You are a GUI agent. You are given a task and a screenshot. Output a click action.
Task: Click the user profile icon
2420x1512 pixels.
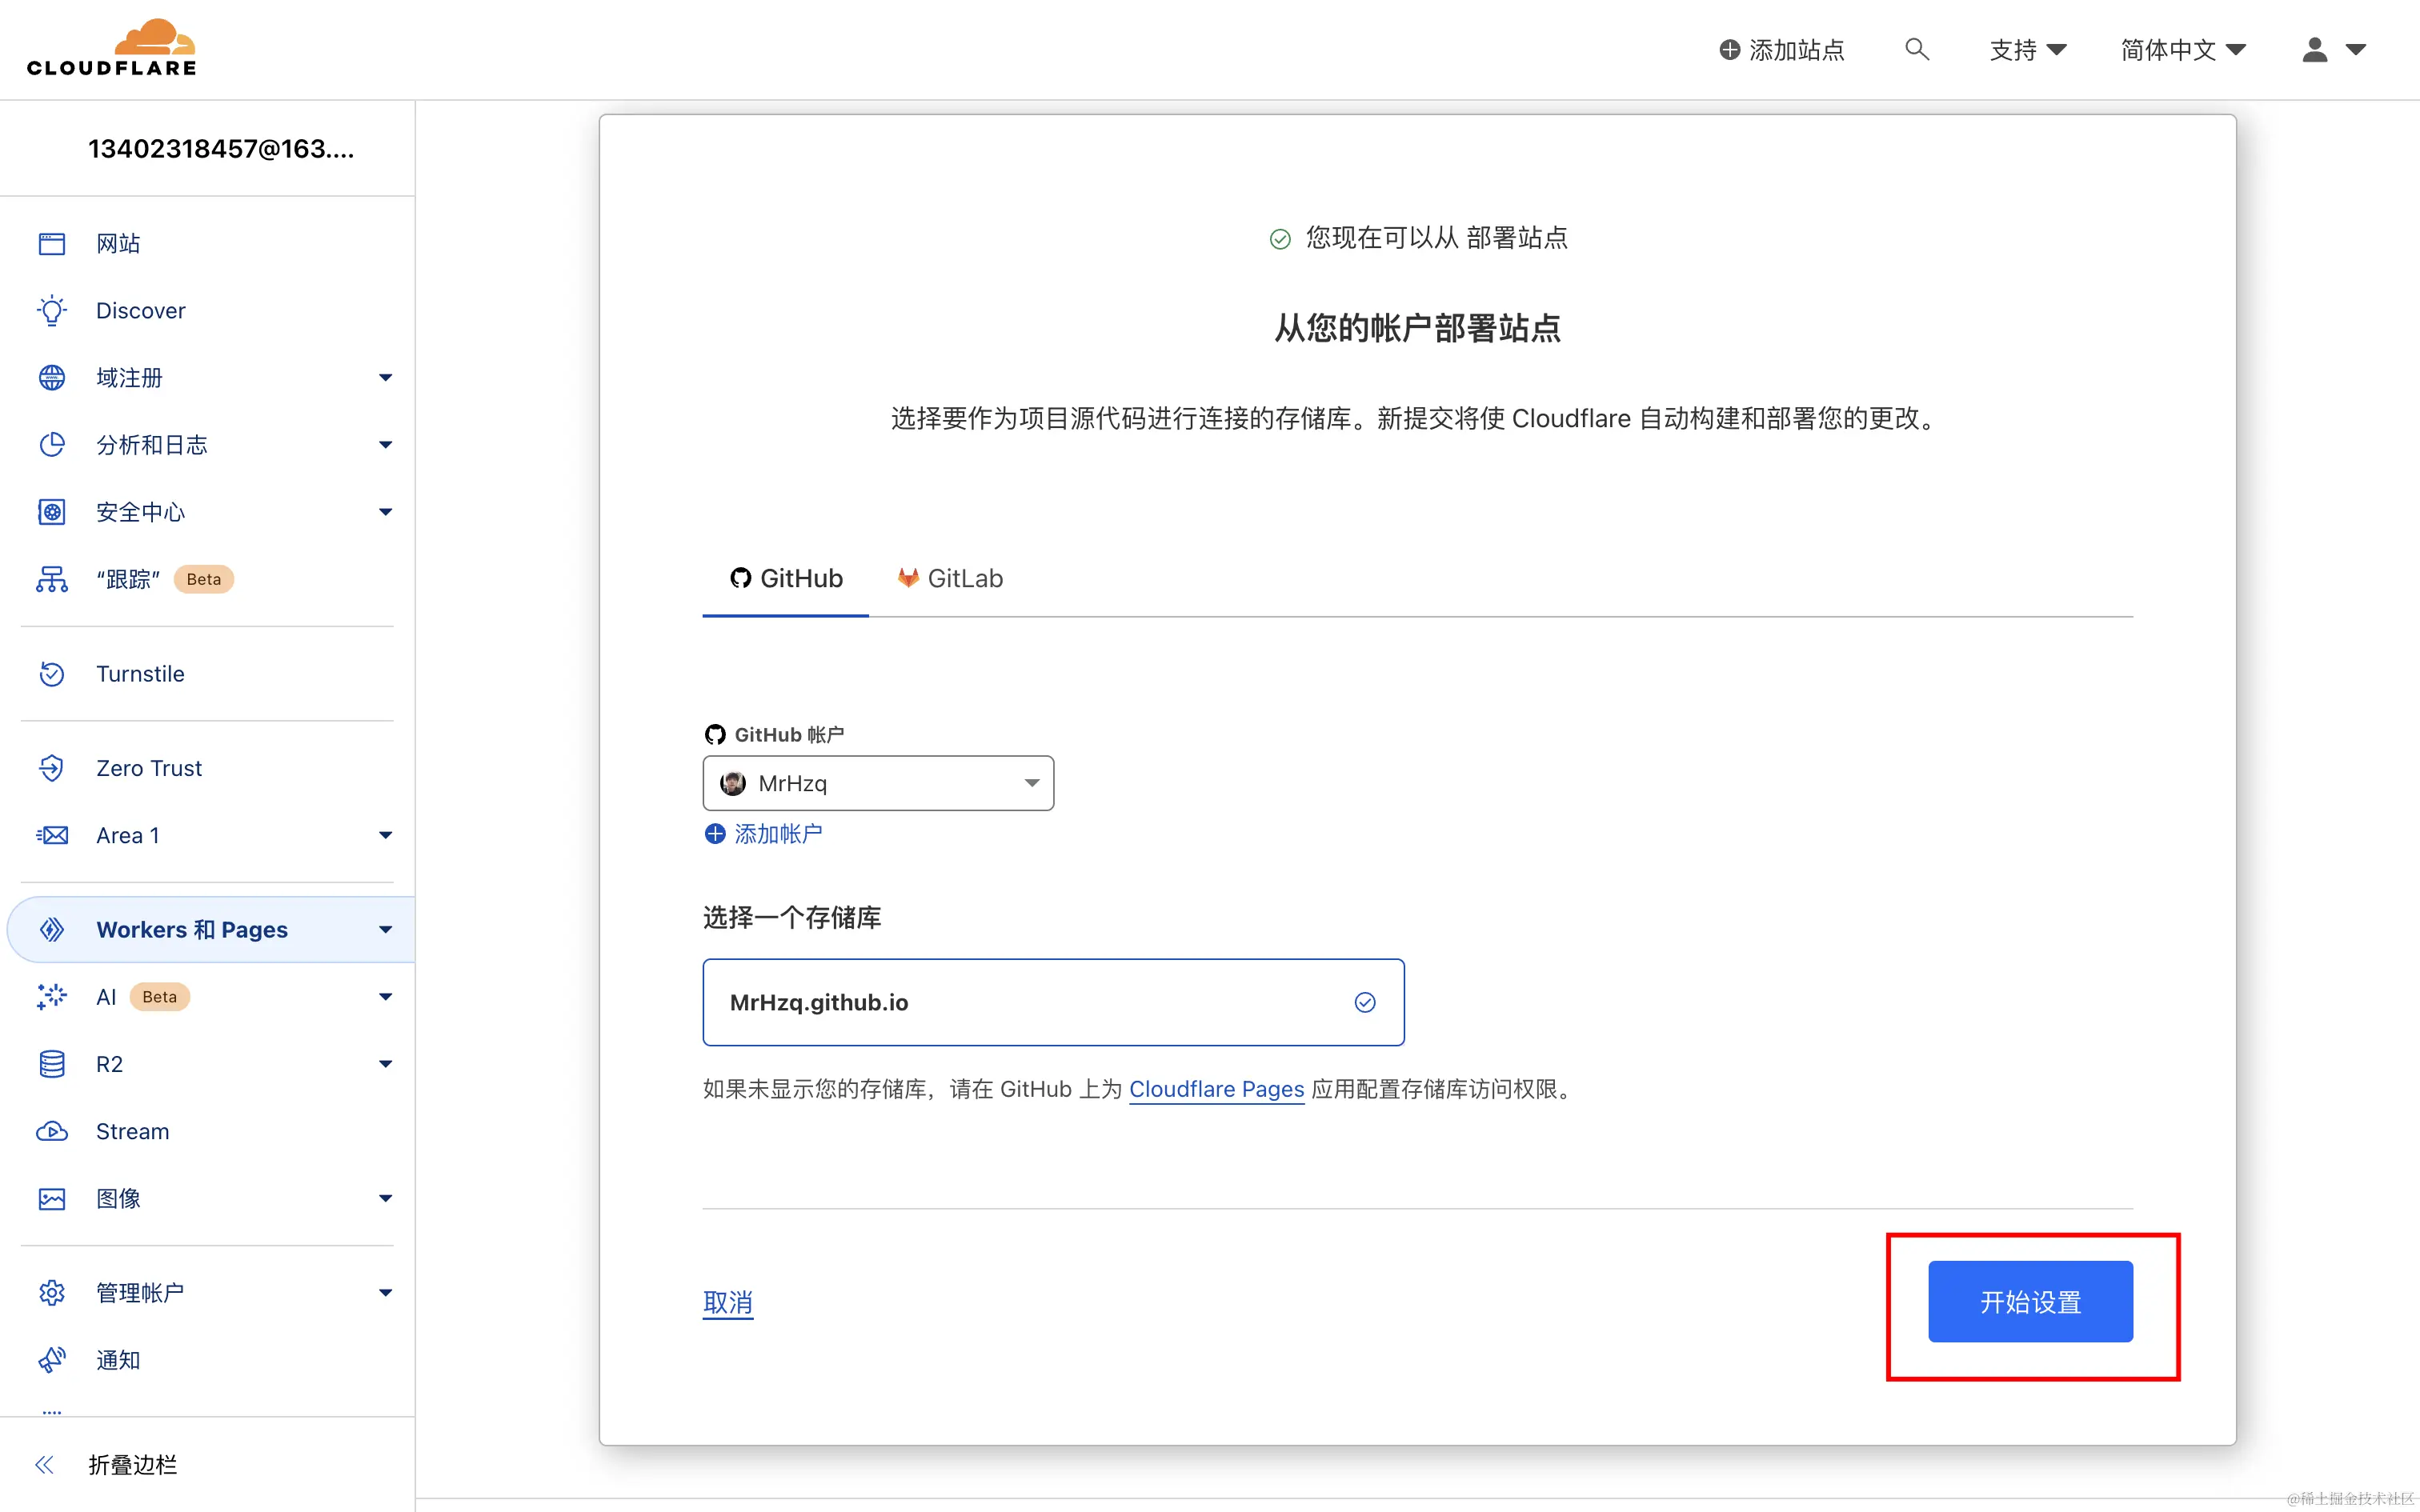[2314, 49]
